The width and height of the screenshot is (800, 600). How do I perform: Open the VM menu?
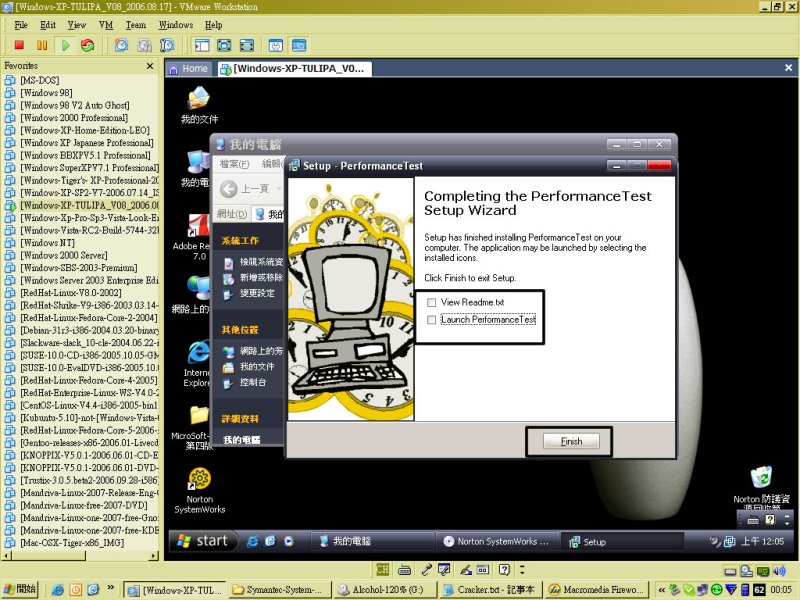pyautogui.click(x=106, y=24)
